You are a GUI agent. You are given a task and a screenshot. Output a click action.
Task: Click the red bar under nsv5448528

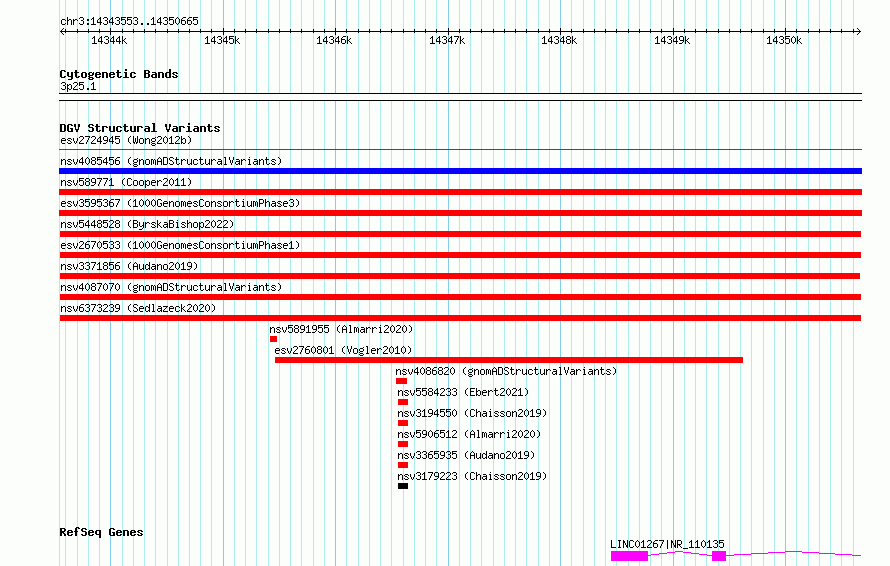460,234
